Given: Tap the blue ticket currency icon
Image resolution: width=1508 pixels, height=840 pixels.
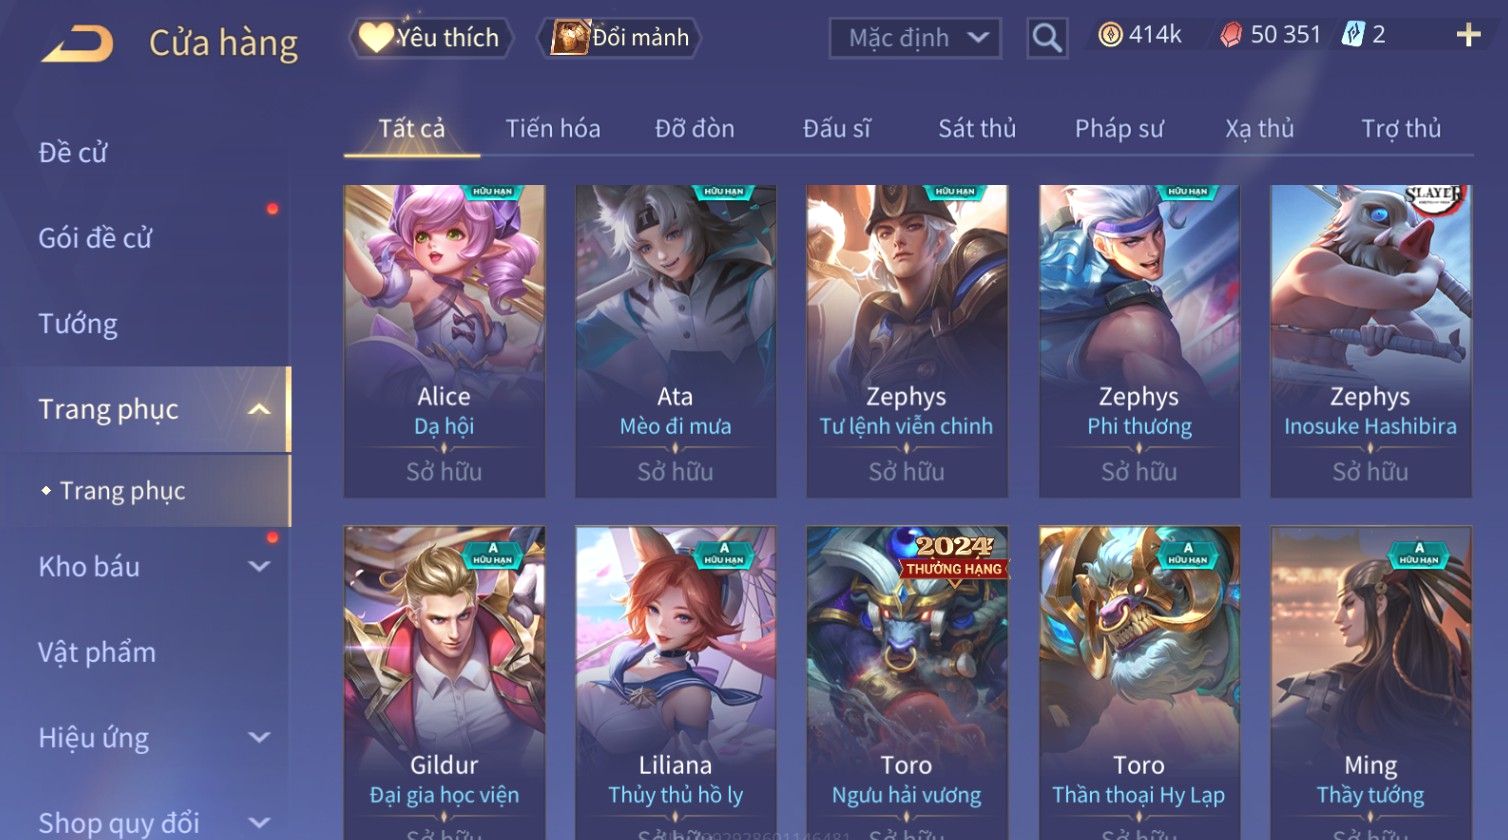Looking at the screenshot, I should (x=1352, y=35).
